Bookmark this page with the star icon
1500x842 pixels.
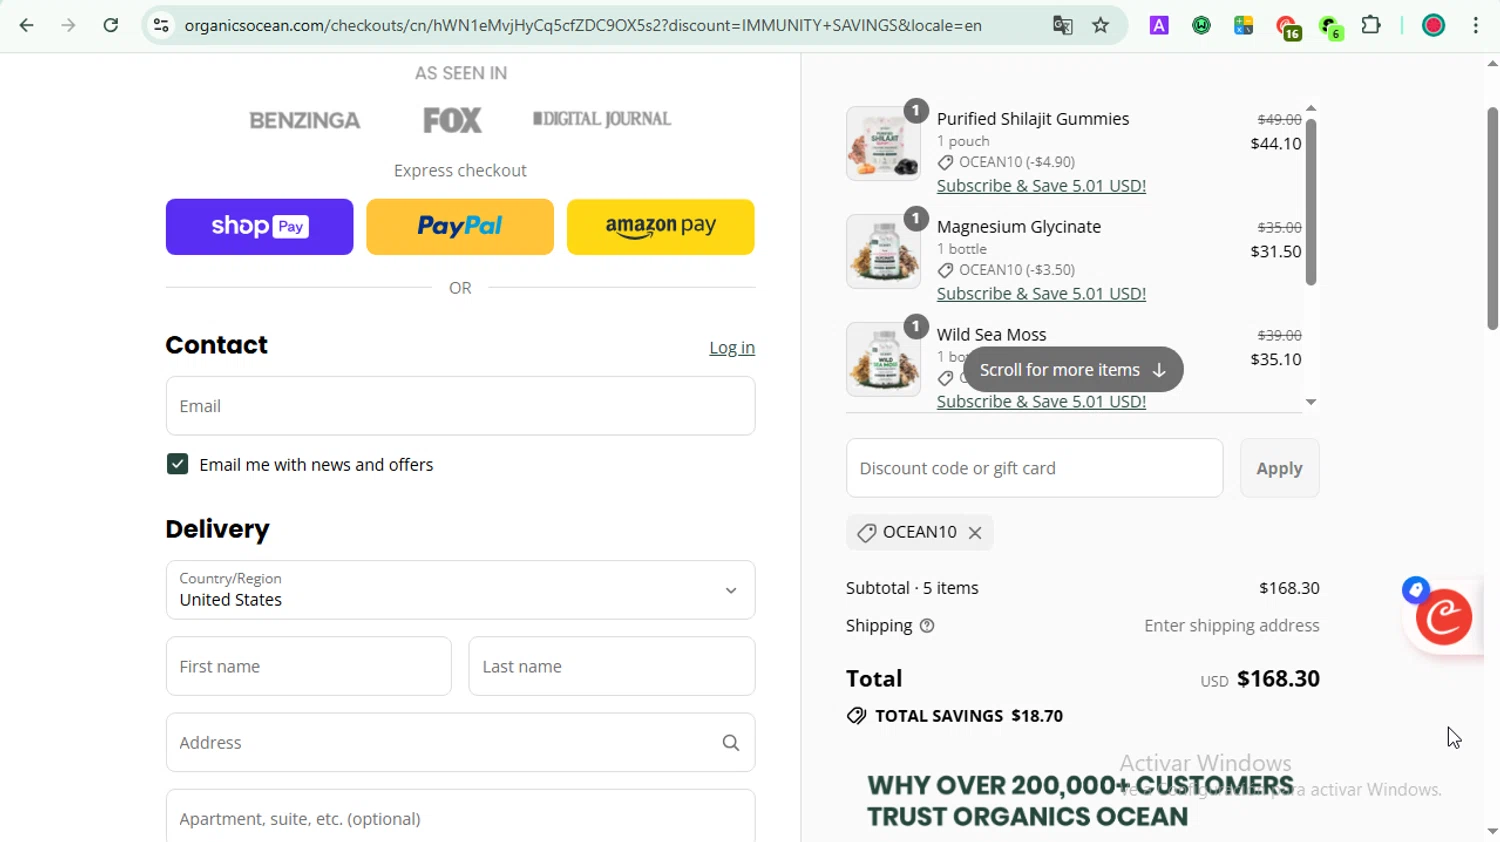(x=1101, y=25)
